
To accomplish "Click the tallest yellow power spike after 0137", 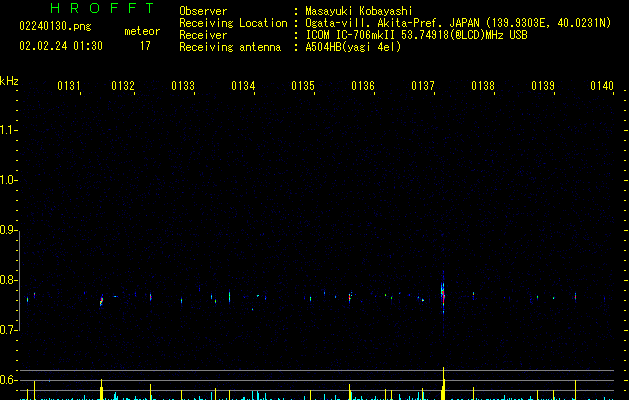I will coord(443,383).
